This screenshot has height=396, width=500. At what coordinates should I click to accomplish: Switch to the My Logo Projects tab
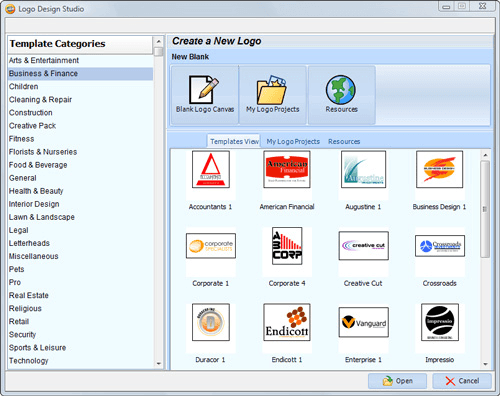point(293,142)
